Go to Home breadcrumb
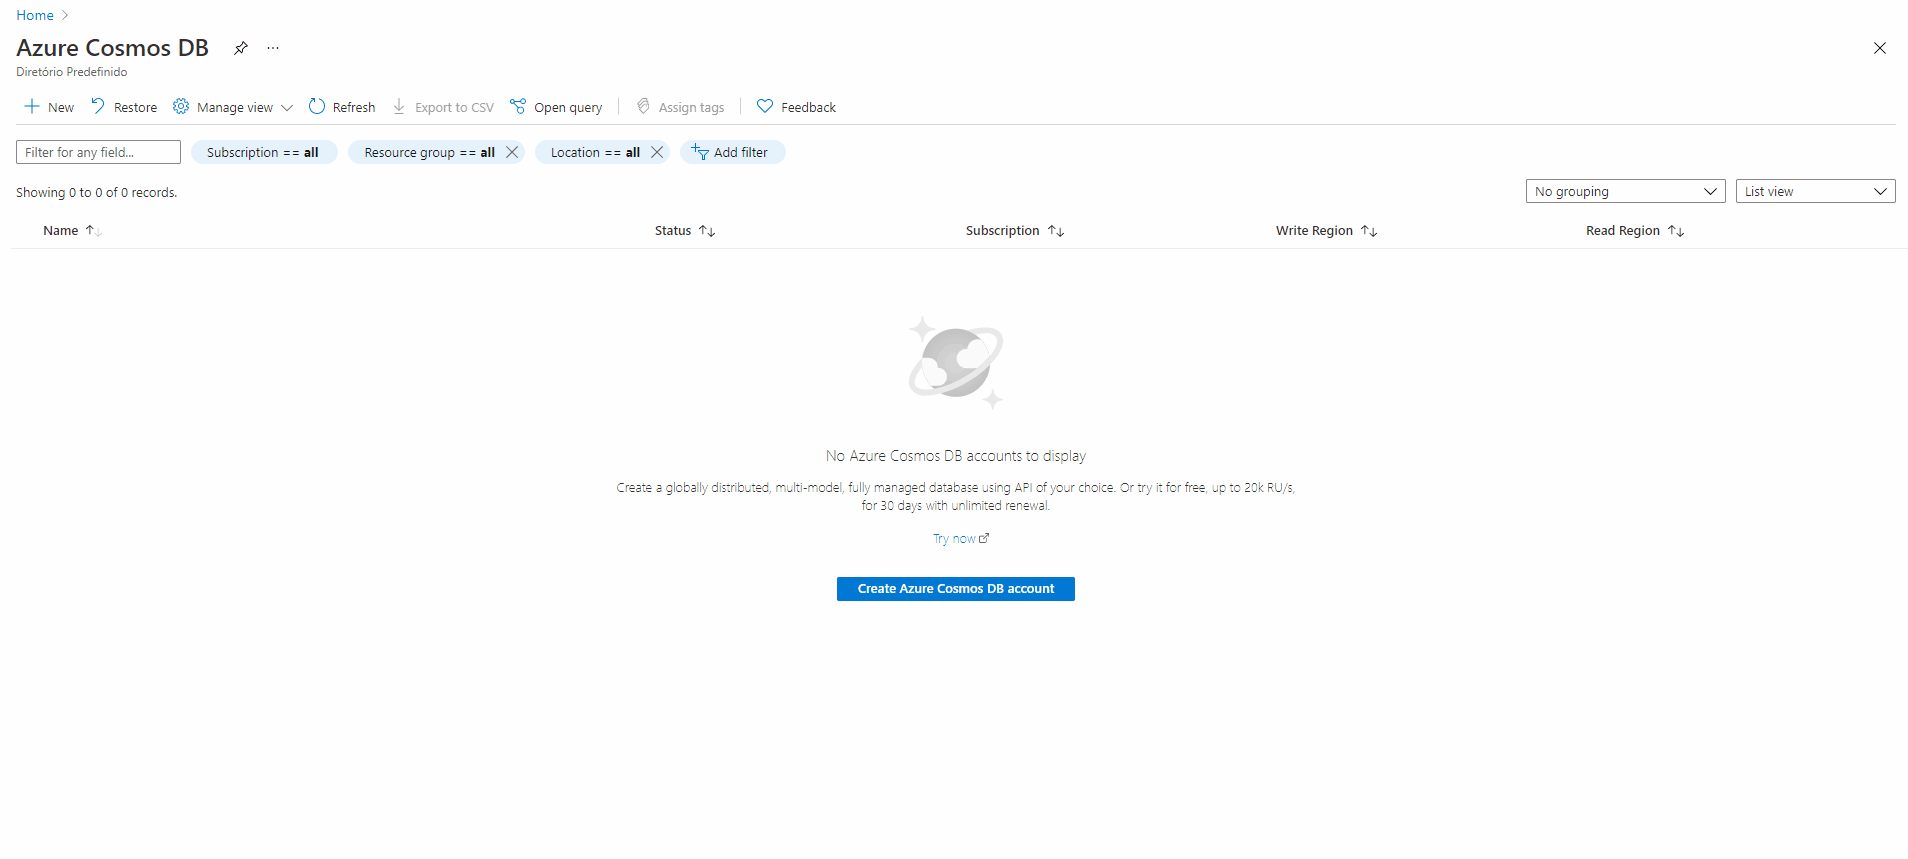The width and height of the screenshot is (1908, 859). click(35, 15)
